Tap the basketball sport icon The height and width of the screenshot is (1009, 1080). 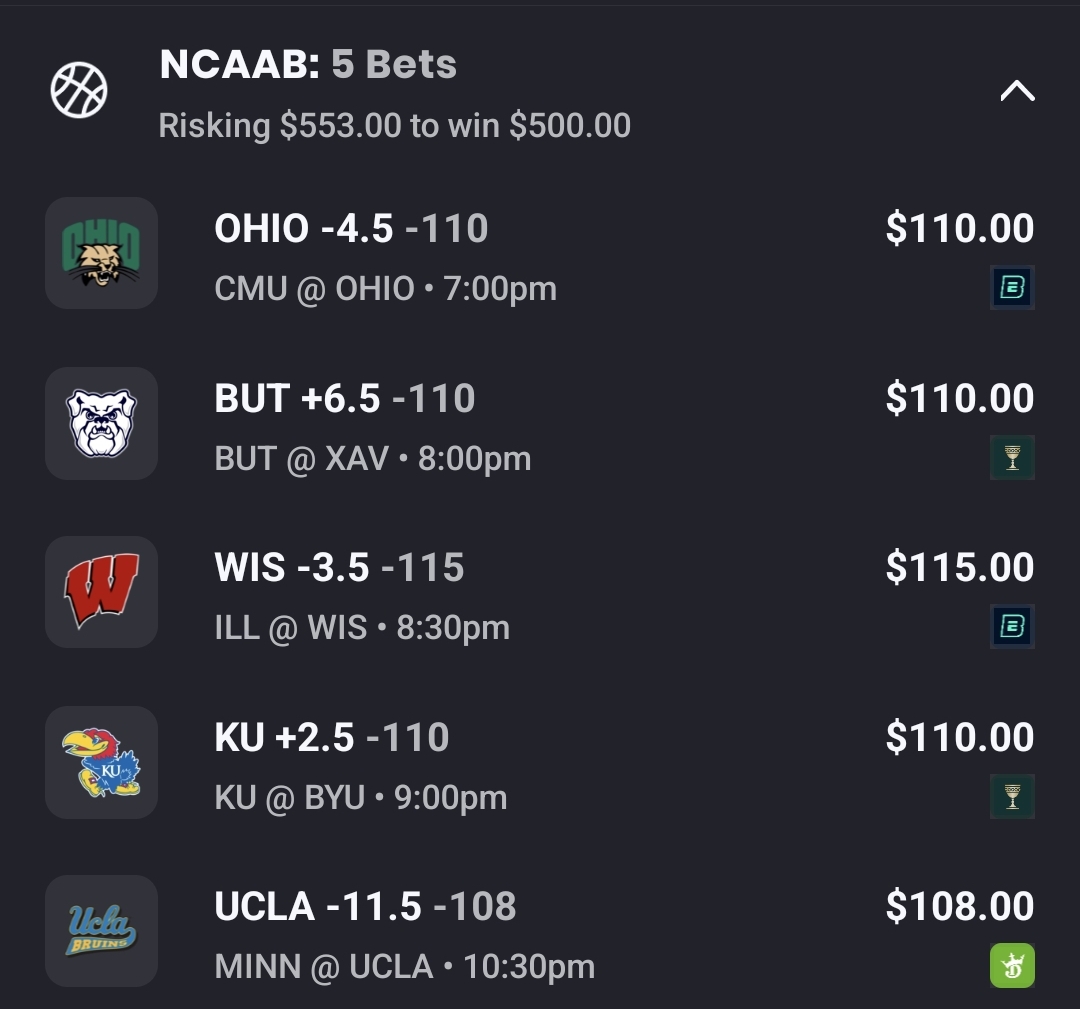pos(79,90)
